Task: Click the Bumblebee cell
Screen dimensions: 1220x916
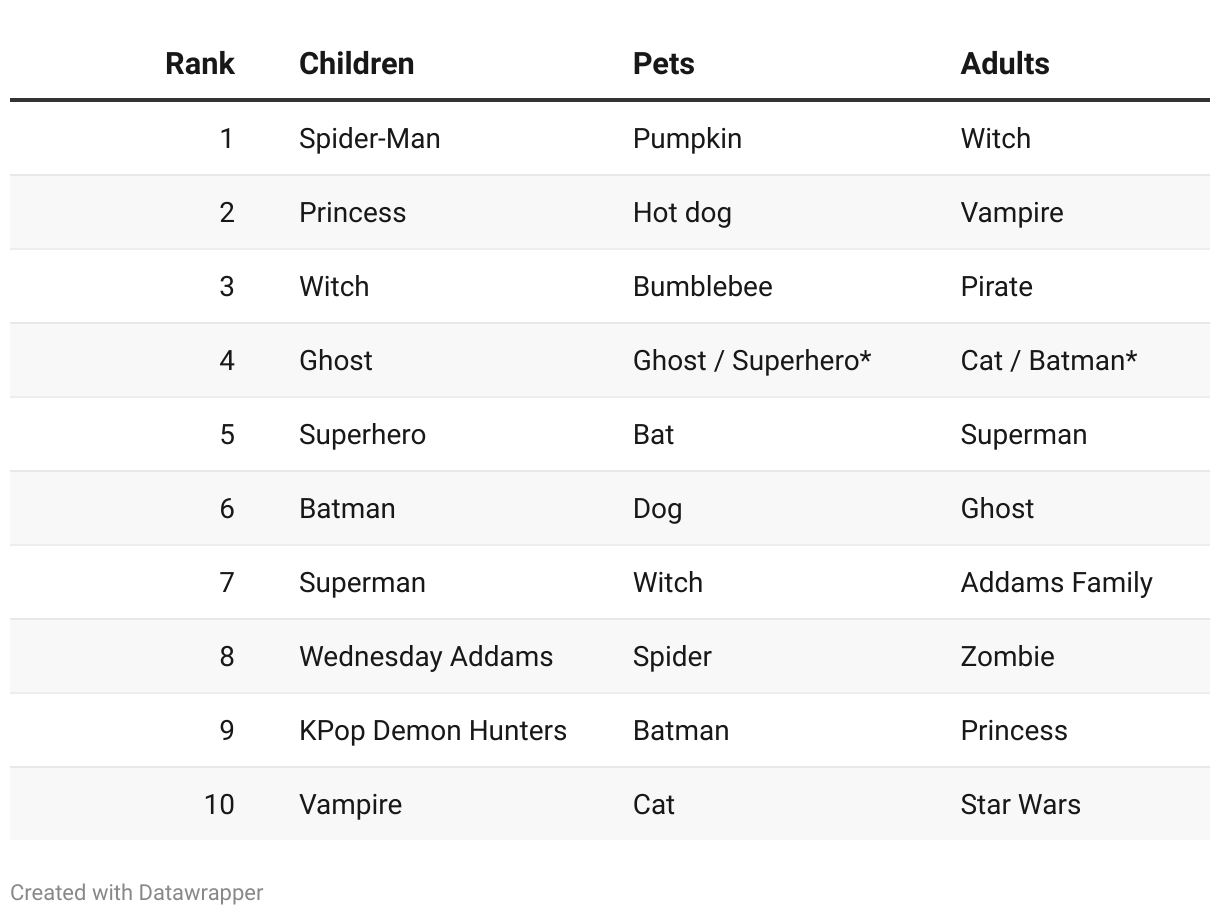Action: click(702, 286)
